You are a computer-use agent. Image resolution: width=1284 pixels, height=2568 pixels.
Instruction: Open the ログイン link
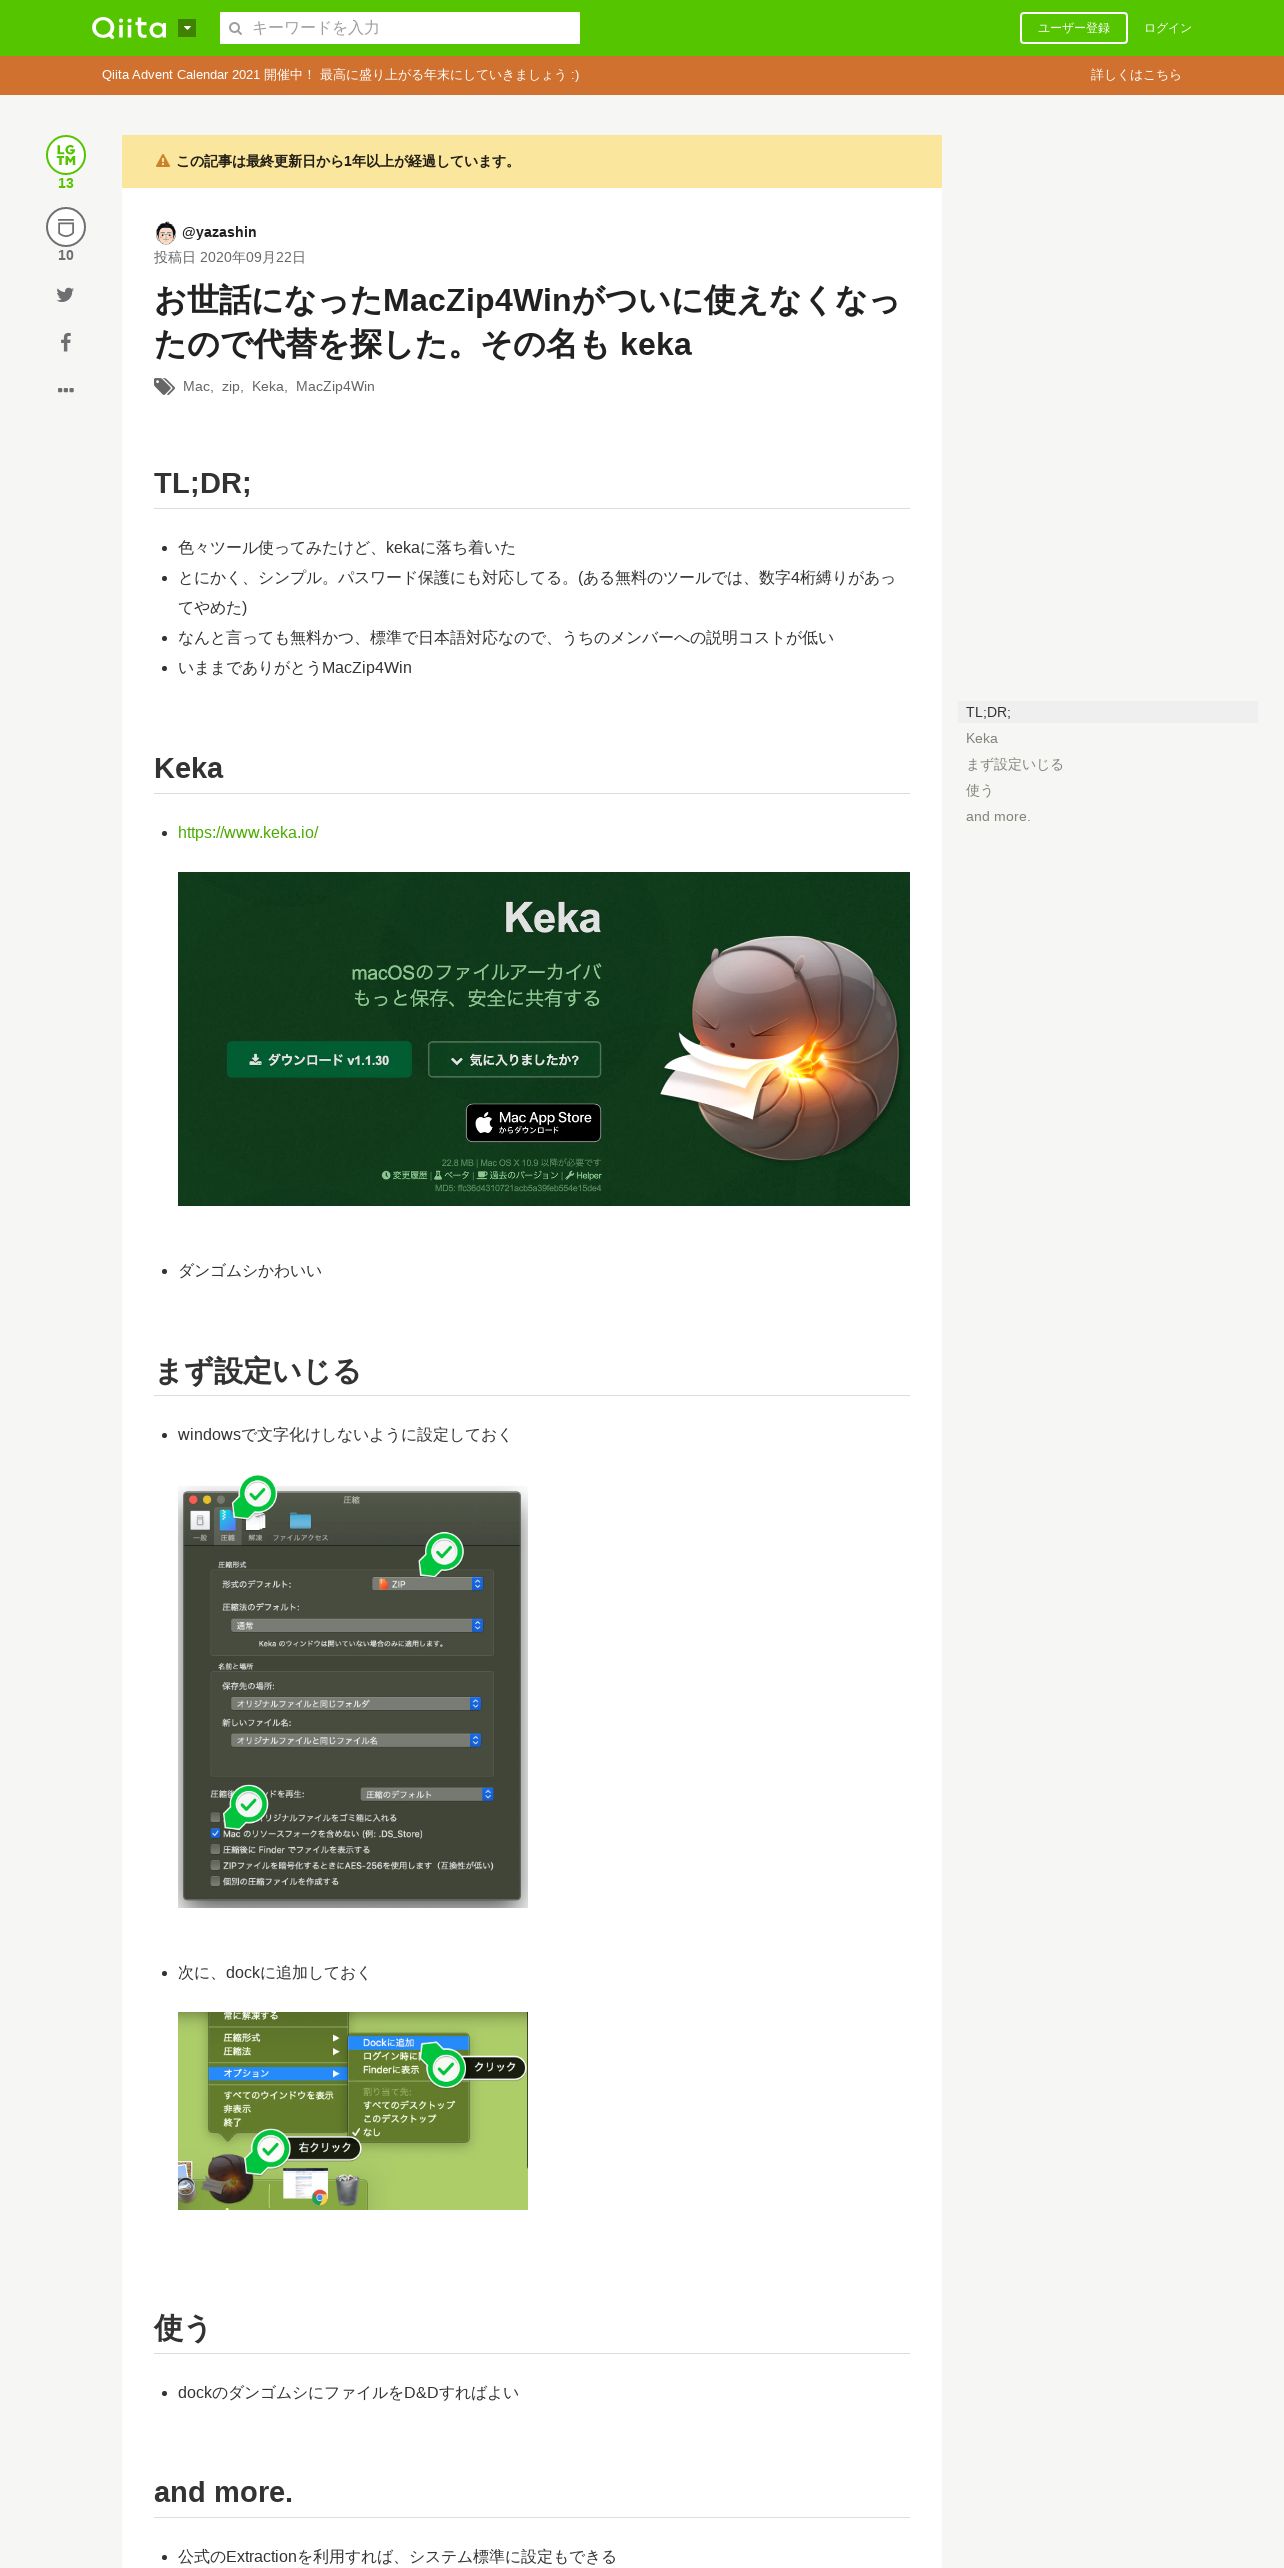pos(1168,28)
